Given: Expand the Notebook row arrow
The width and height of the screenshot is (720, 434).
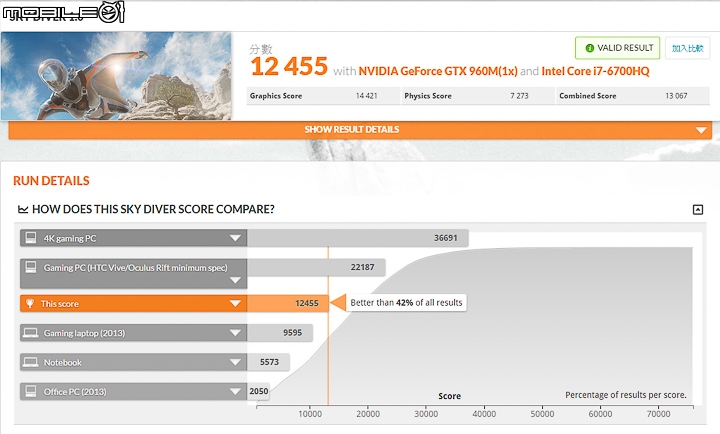Looking at the screenshot, I should tap(235, 362).
